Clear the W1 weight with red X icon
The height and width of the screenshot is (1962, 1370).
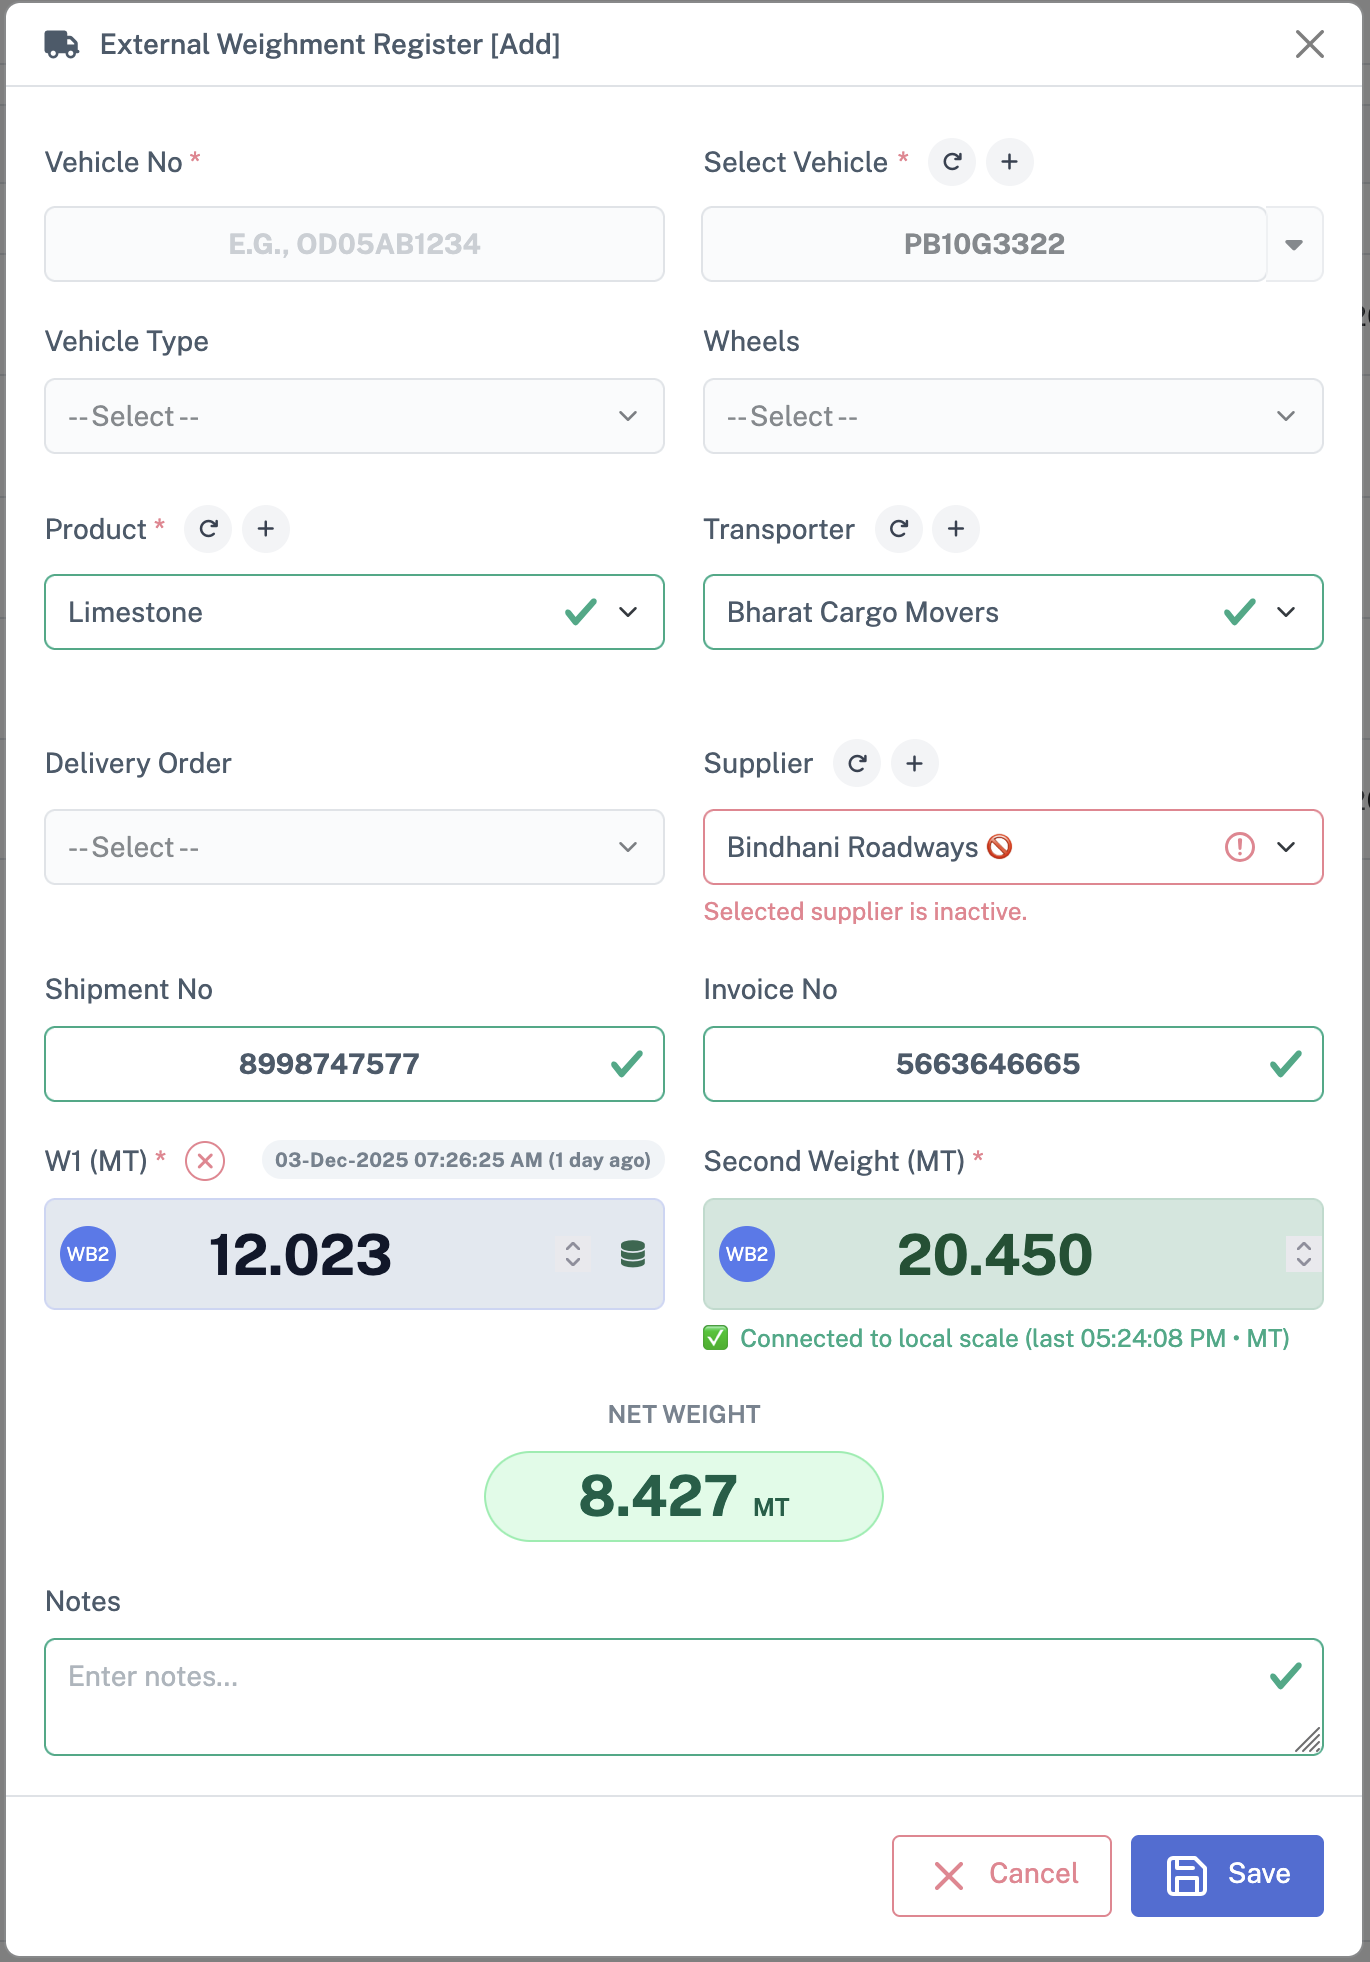(x=205, y=1161)
